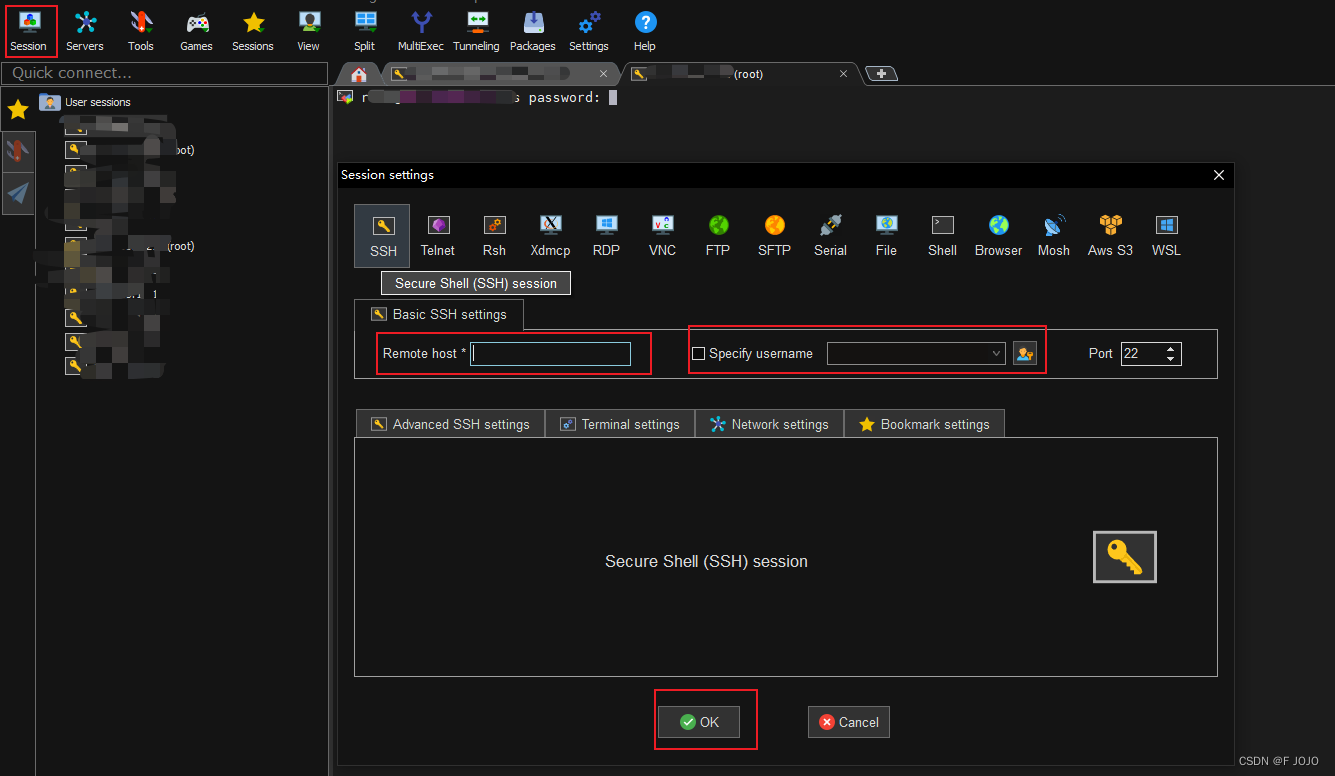Enable the Specify username checkbox
Image resolution: width=1335 pixels, height=776 pixels.
pos(699,354)
